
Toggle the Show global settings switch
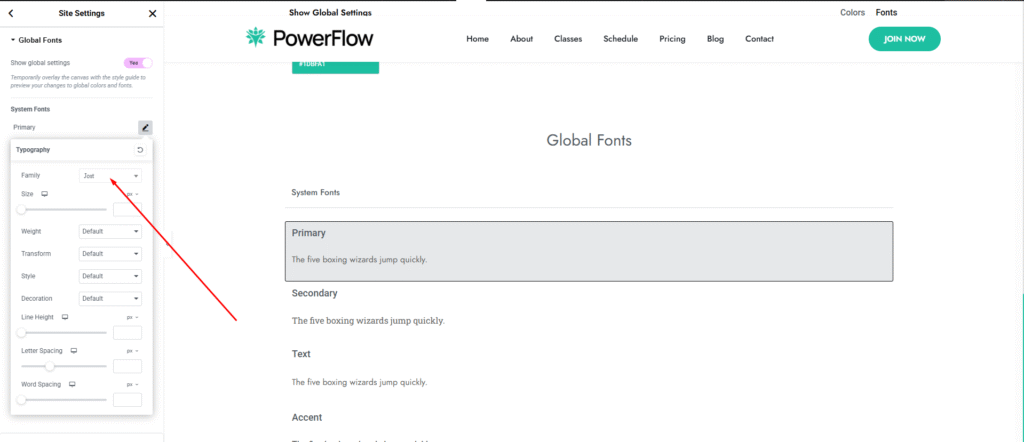tap(137, 62)
